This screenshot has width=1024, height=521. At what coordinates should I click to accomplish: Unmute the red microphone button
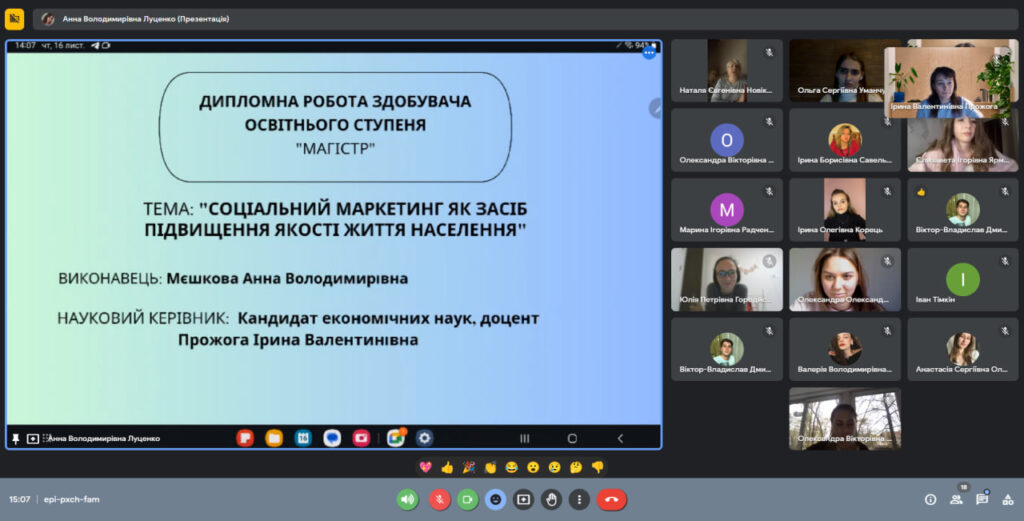(439, 499)
